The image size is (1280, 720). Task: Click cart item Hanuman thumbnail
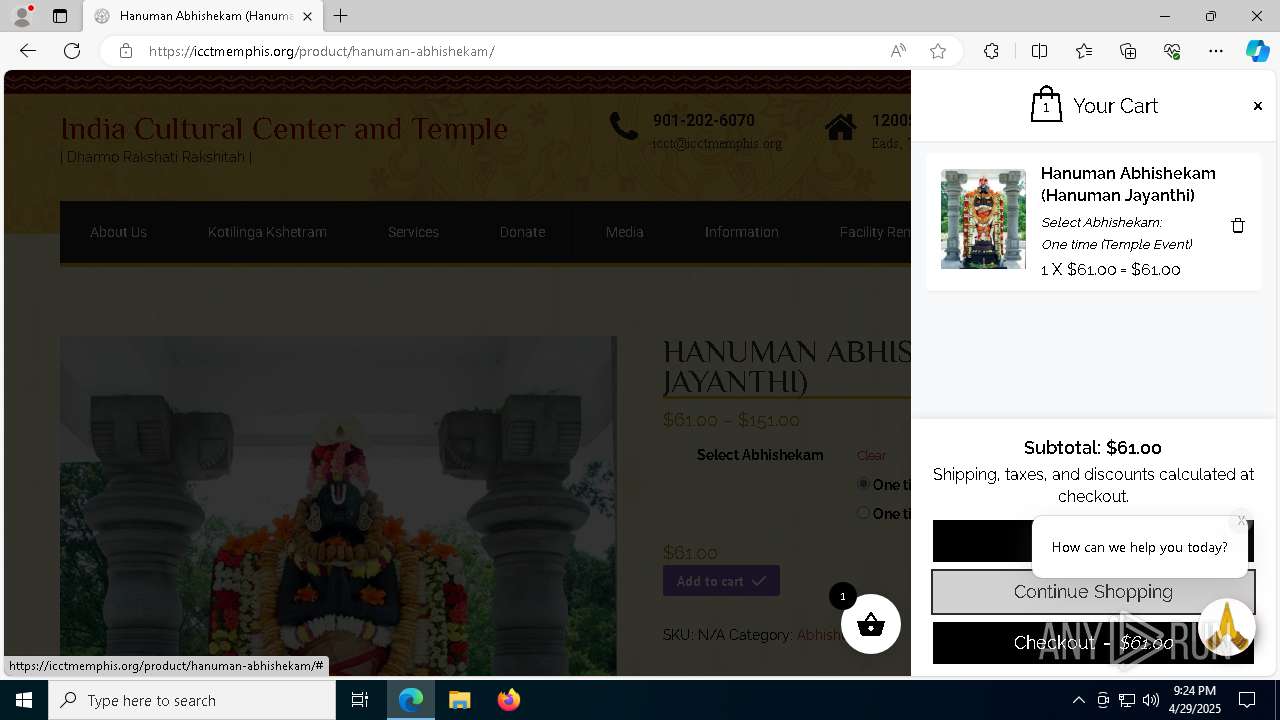coord(983,219)
